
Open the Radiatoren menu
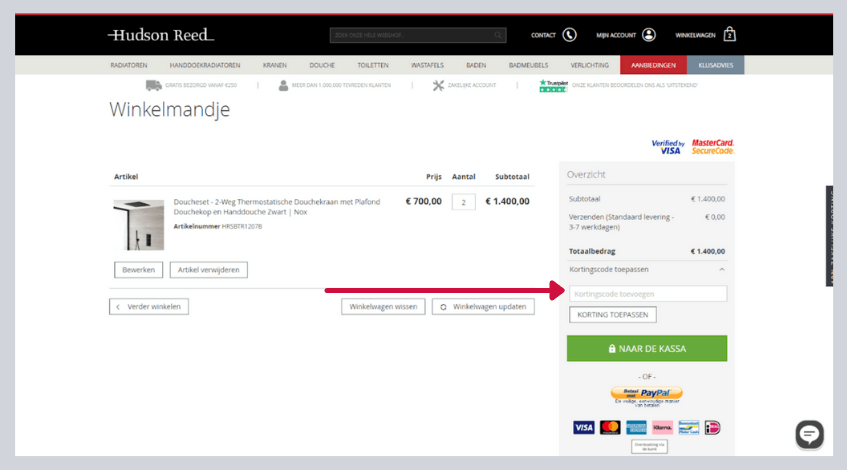coord(129,65)
